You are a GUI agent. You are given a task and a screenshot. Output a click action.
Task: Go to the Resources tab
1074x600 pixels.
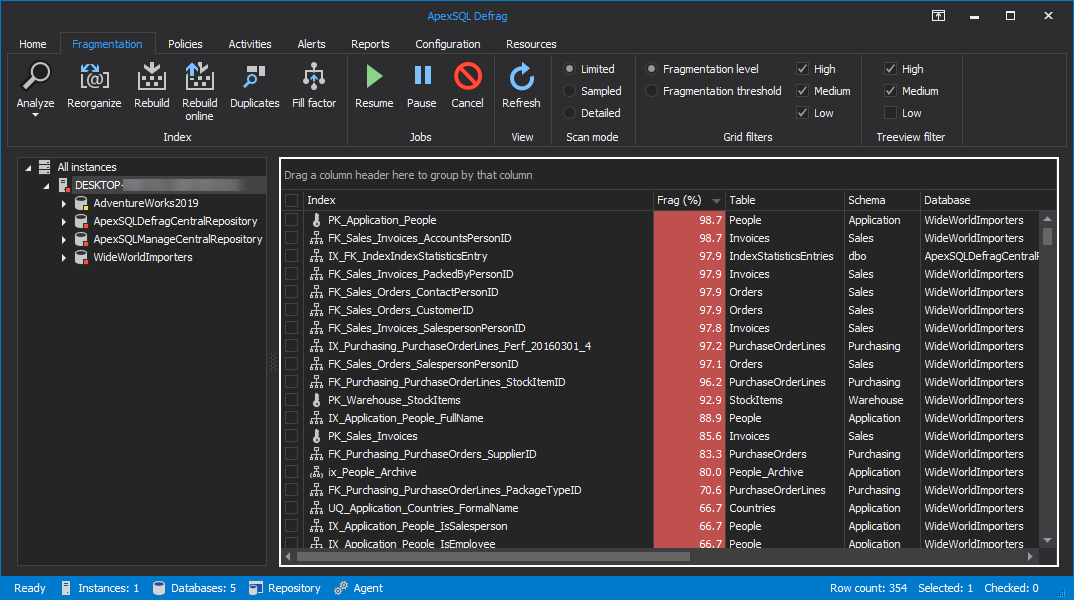point(532,44)
